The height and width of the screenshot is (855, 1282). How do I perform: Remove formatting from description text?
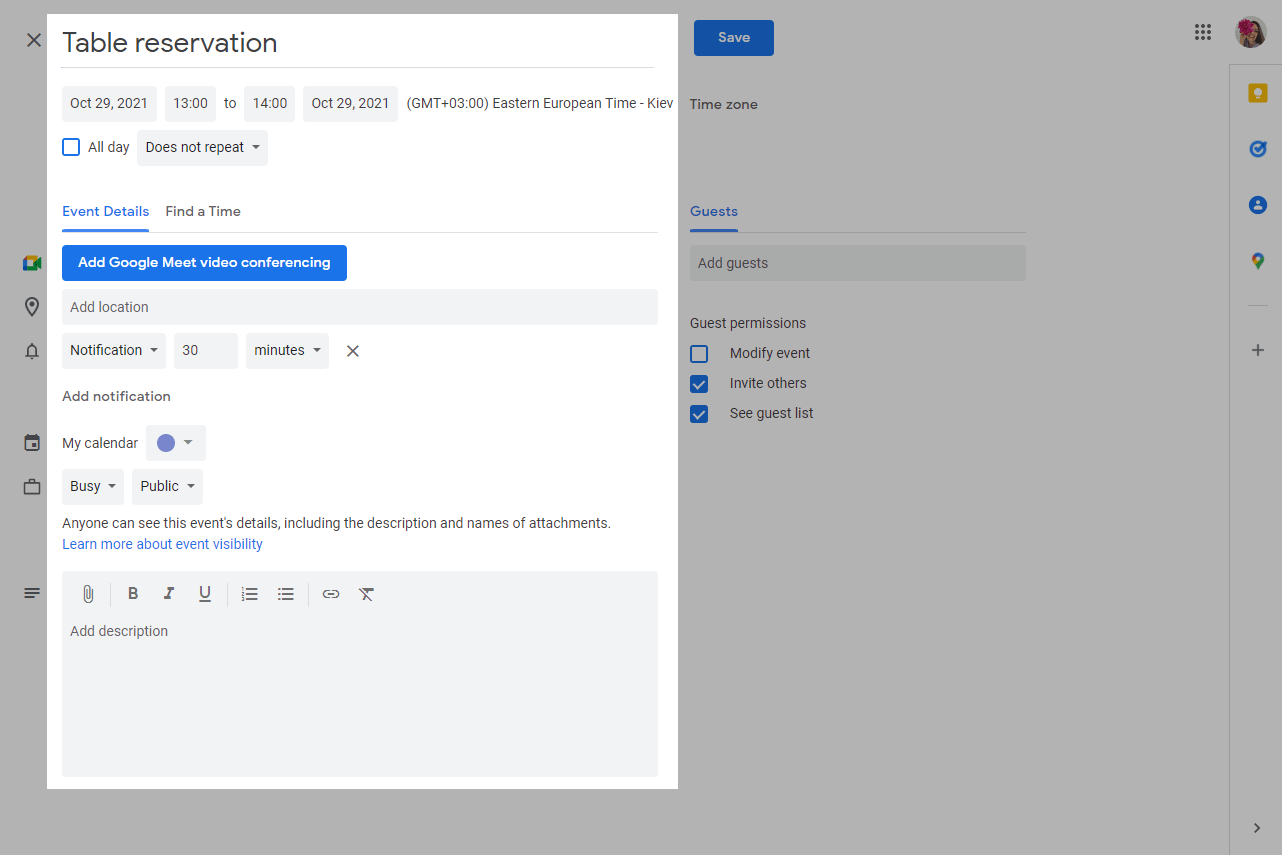(367, 594)
